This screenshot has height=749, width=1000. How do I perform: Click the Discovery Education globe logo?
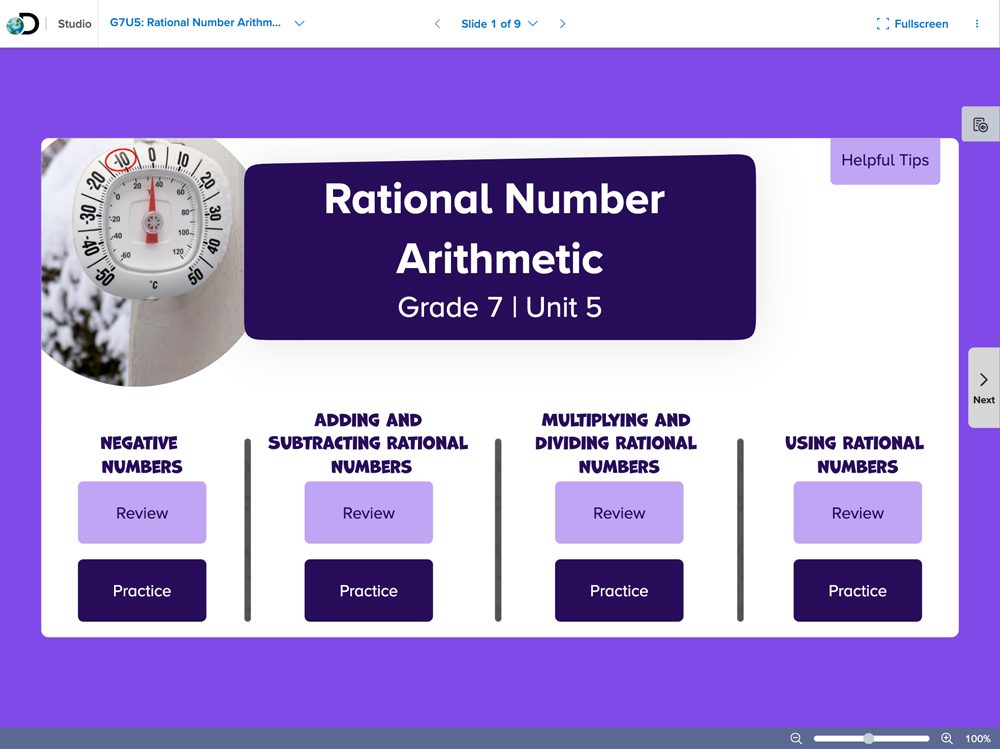(x=22, y=24)
